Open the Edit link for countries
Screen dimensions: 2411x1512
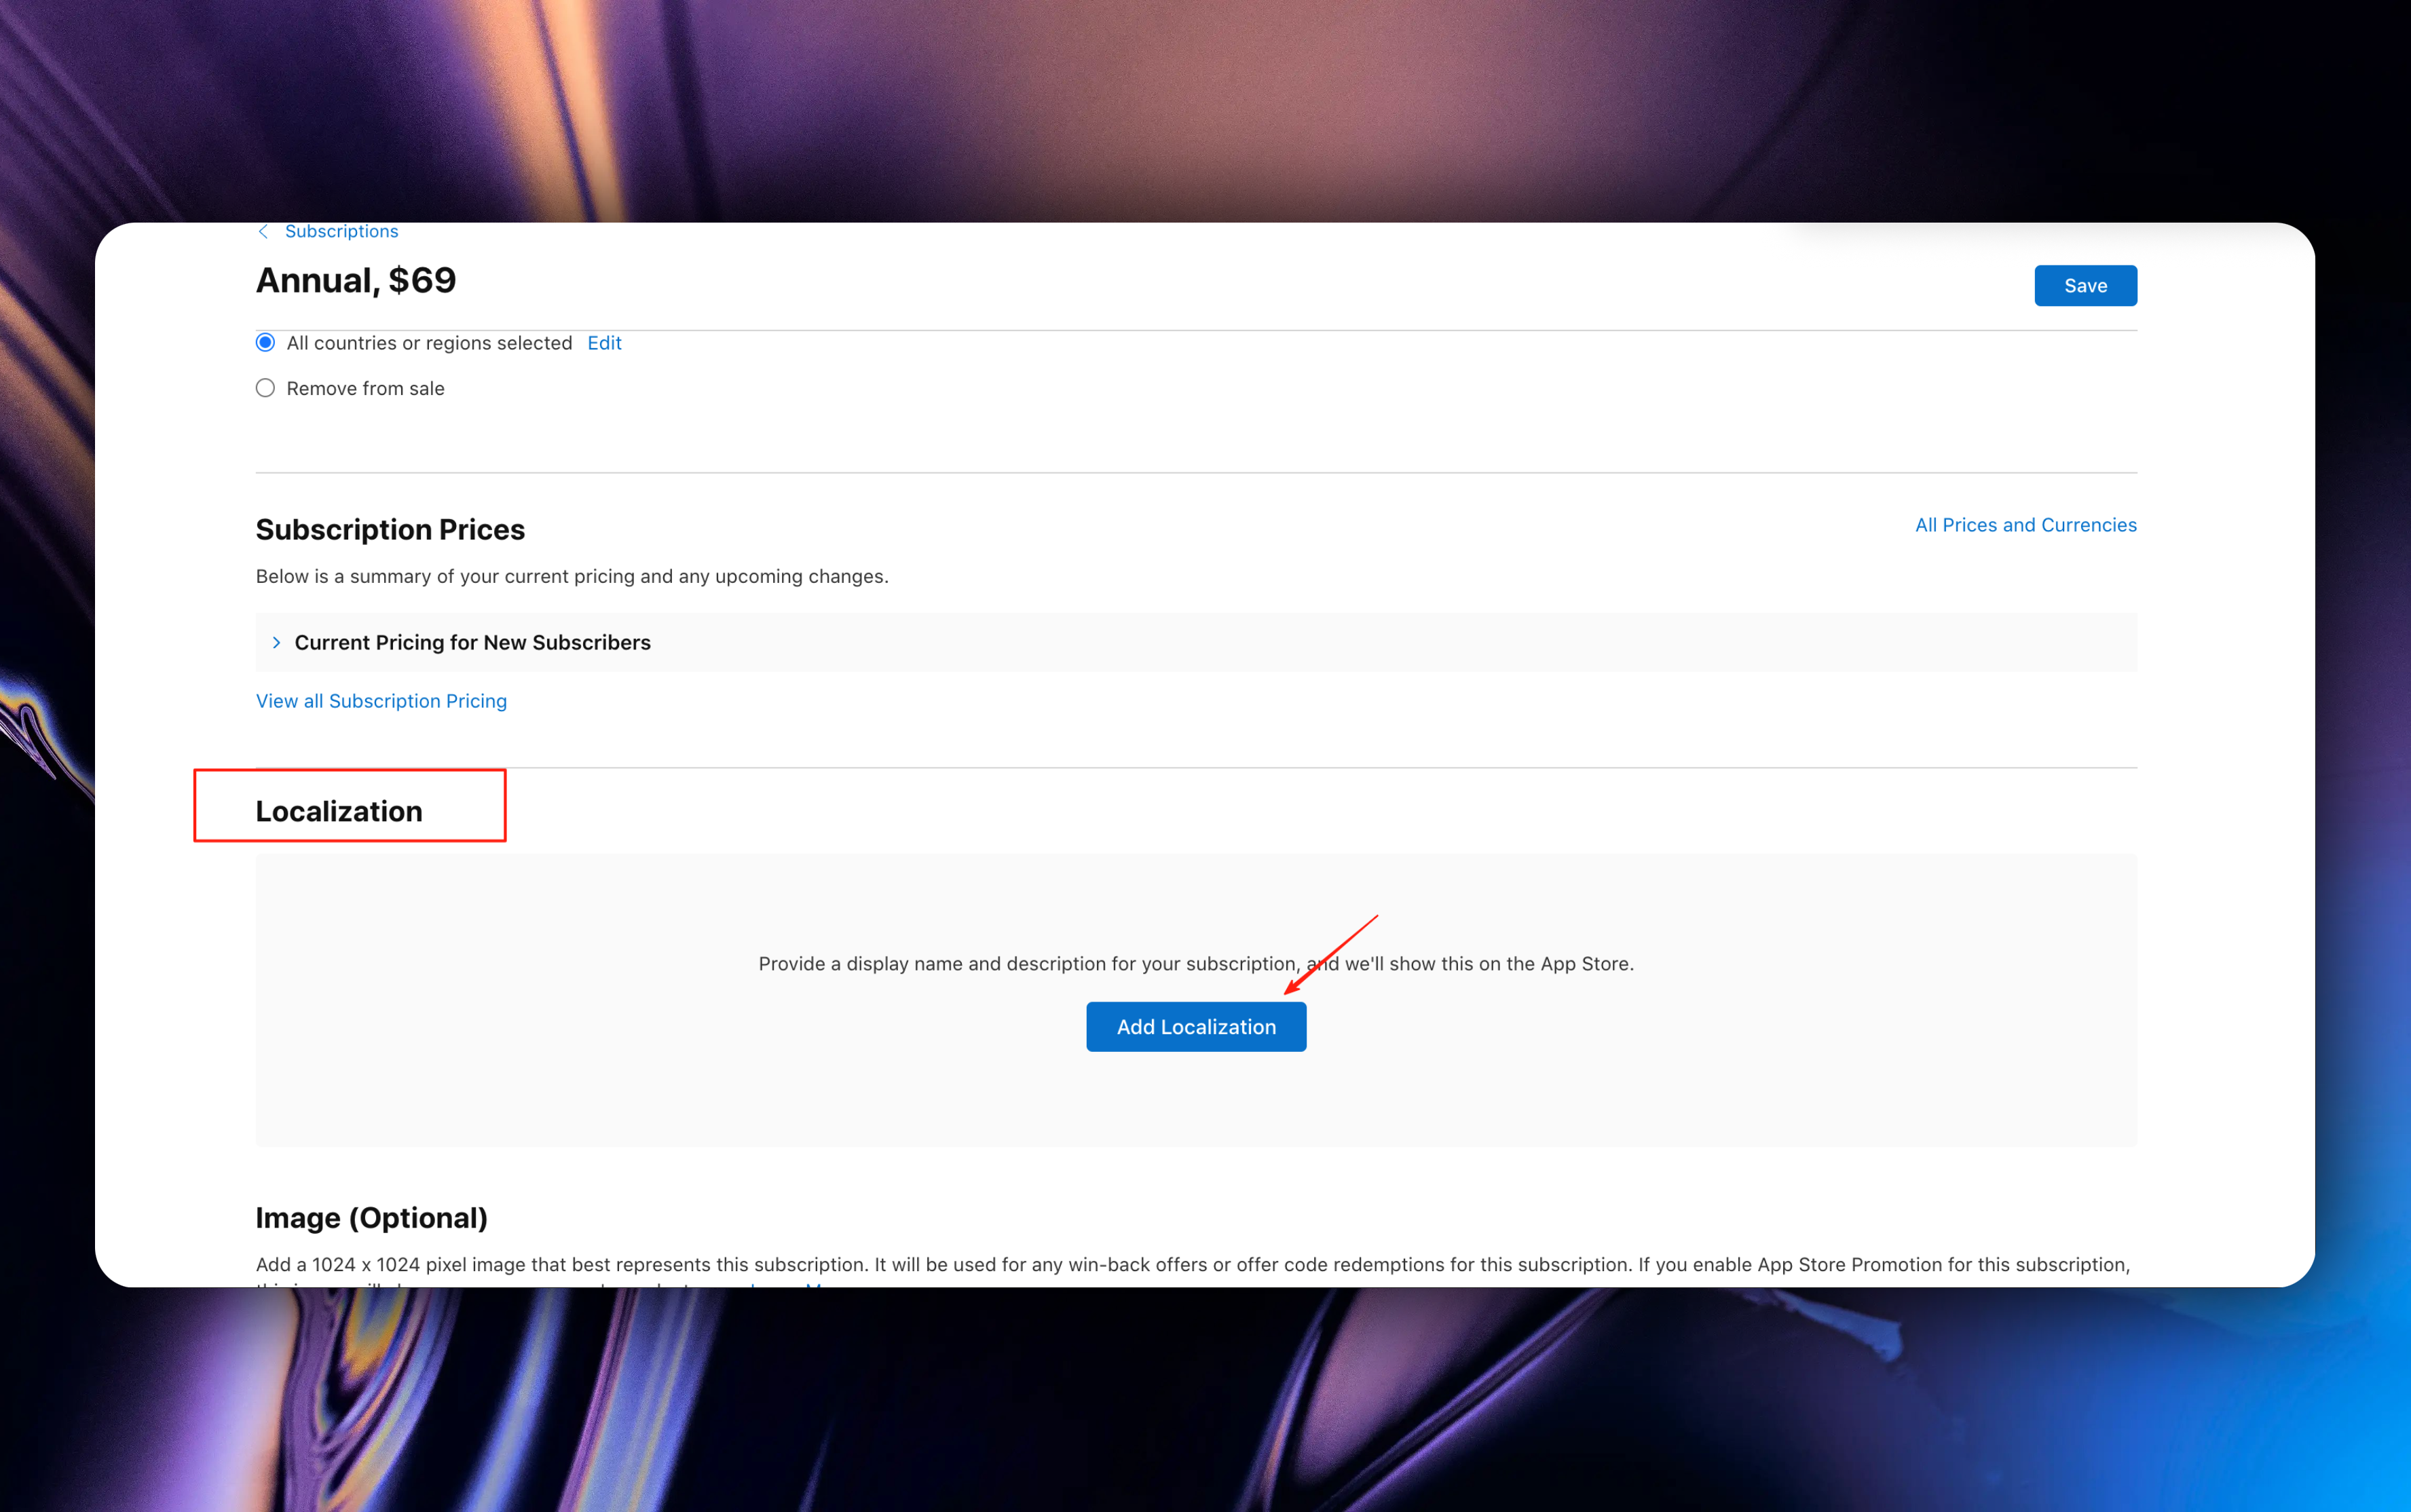(x=604, y=343)
